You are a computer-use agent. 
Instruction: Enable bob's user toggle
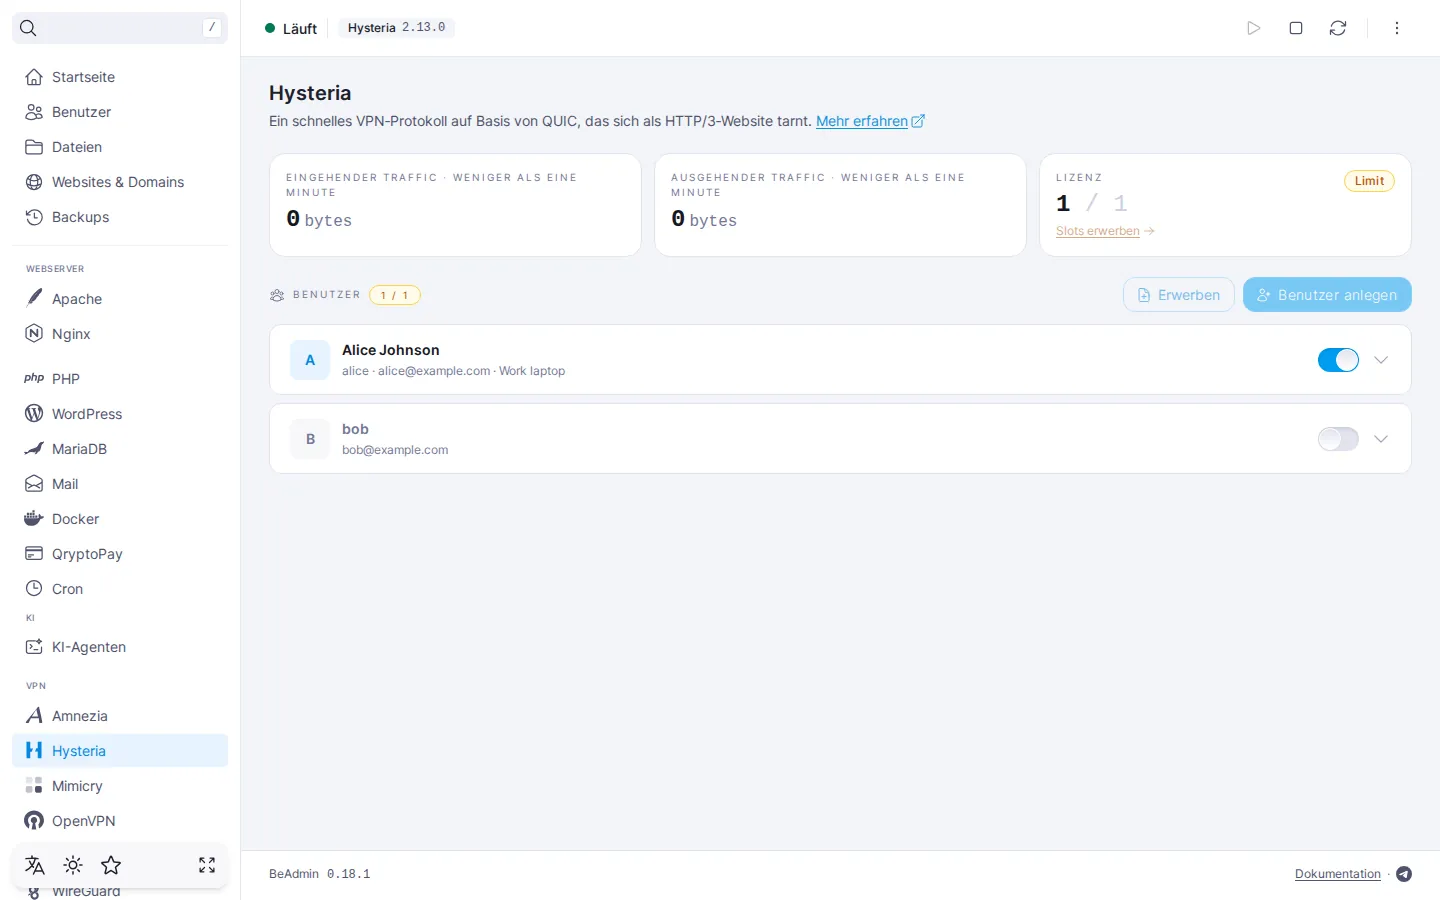coord(1338,439)
